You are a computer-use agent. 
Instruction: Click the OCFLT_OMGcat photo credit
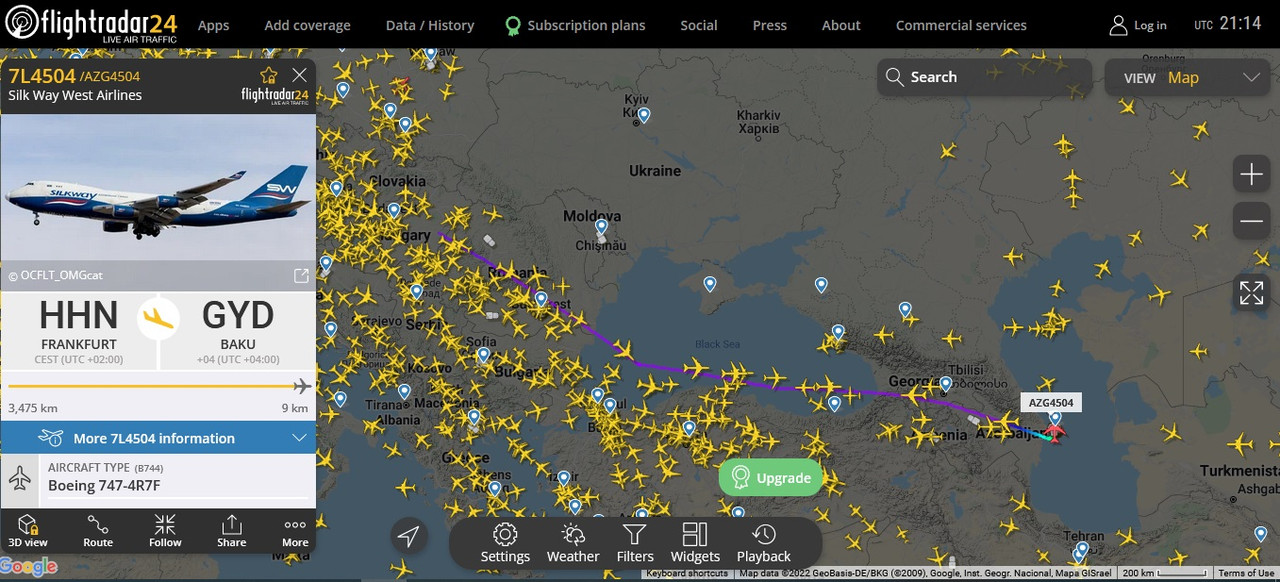pyautogui.click(x=55, y=275)
